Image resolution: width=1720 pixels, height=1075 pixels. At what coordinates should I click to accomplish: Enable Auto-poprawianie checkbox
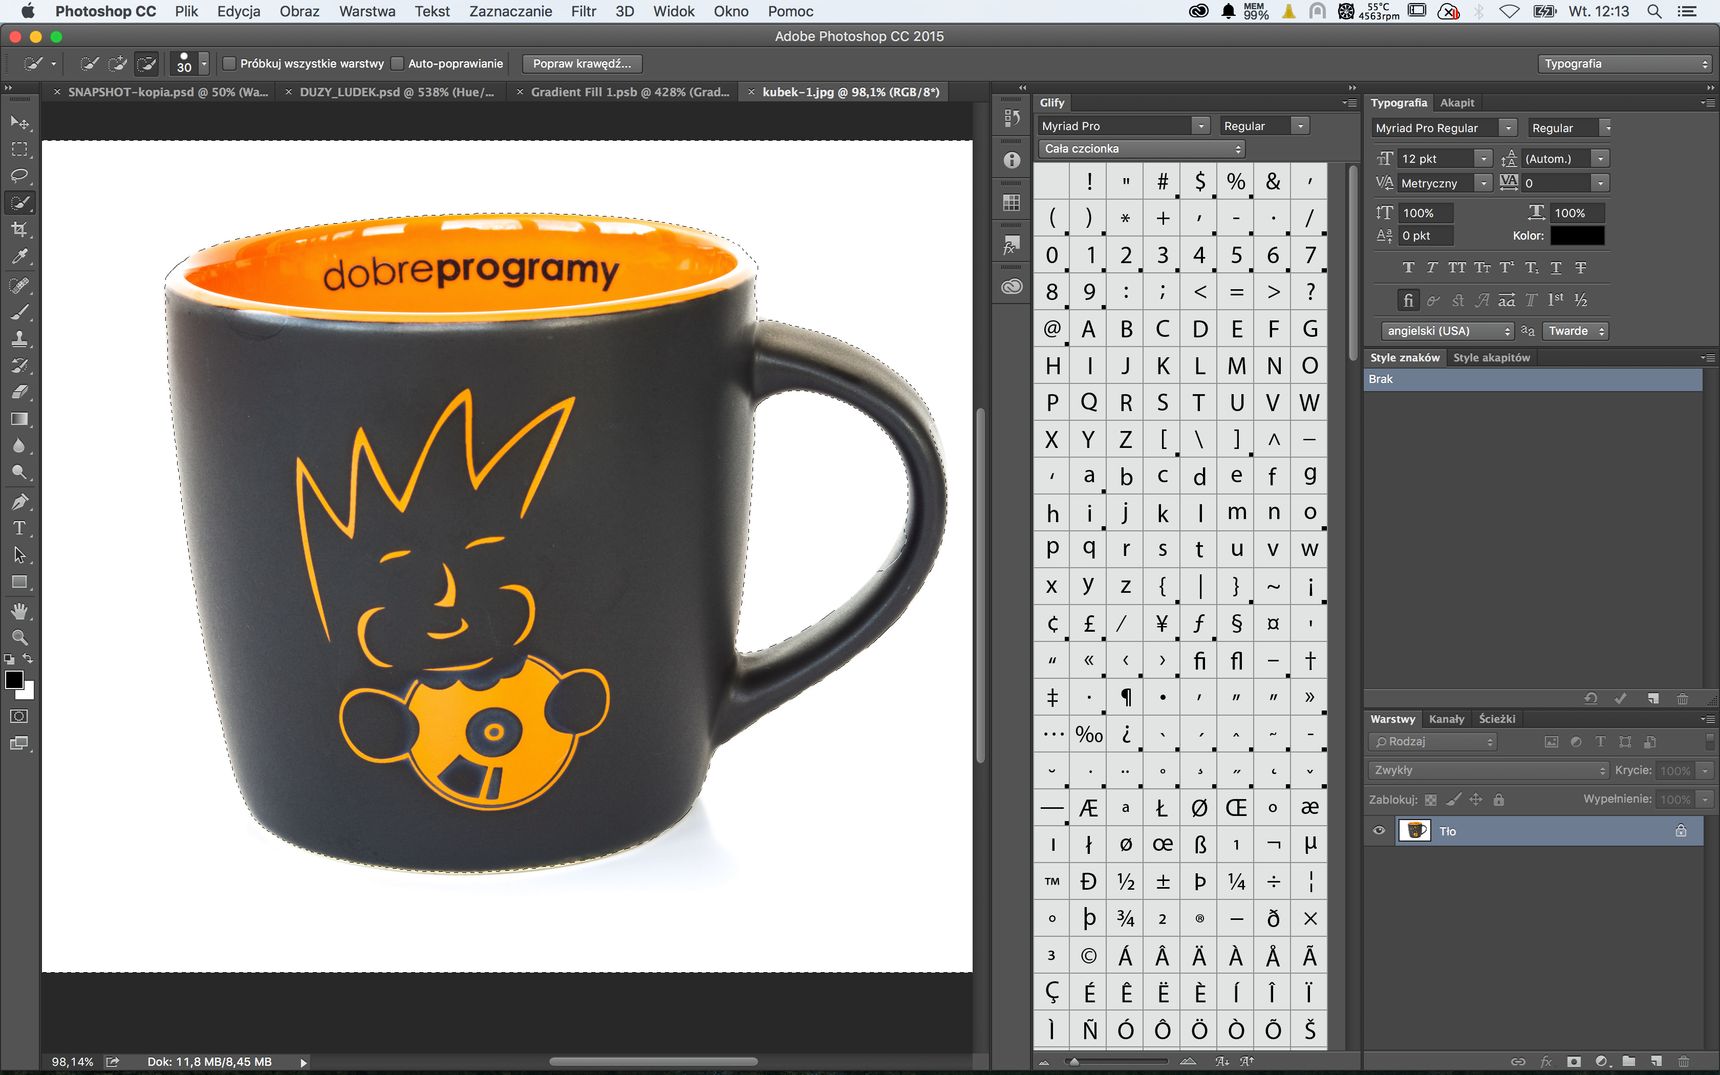coord(397,64)
